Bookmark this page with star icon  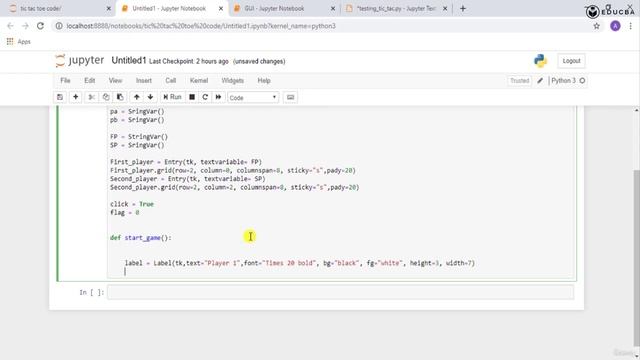click(x=596, y=26)
